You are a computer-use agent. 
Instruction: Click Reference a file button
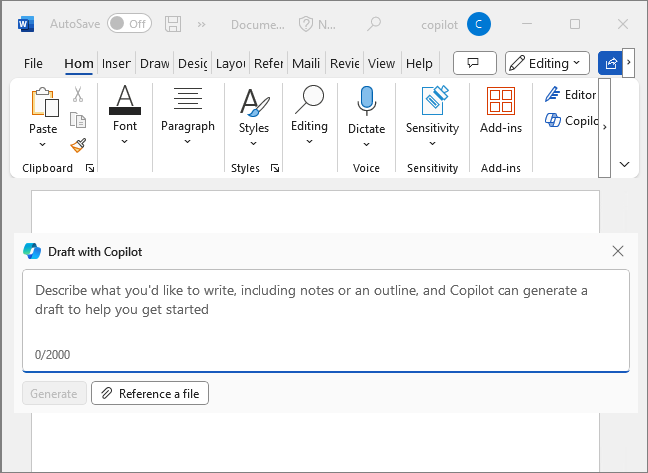tap(150, 393)
